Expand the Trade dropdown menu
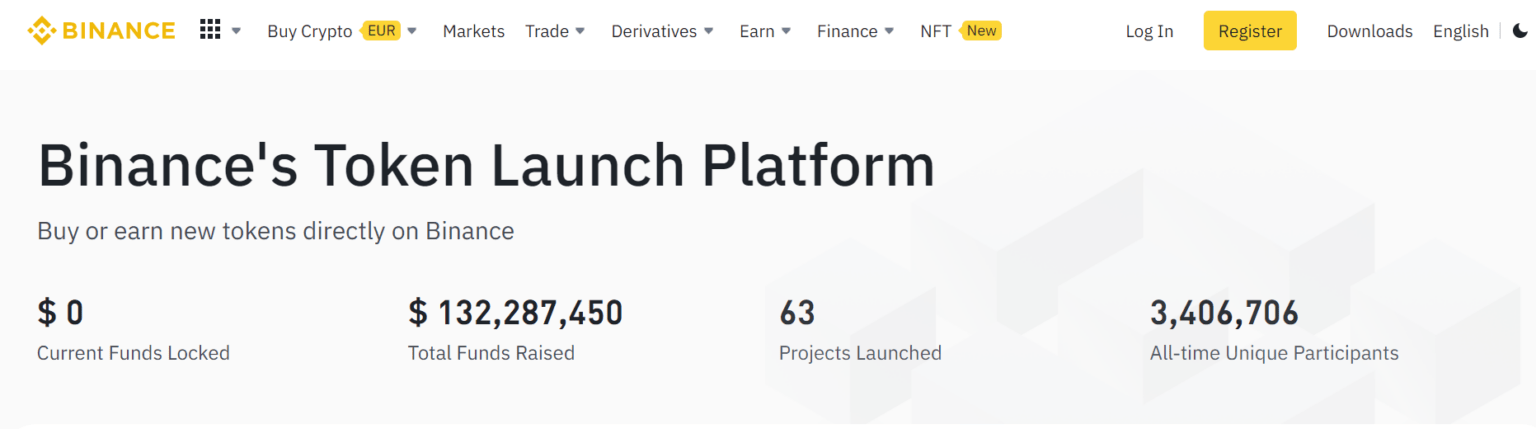Viewport: 1536px width, 429px height. pyautogui.click(x=555, y=31)
